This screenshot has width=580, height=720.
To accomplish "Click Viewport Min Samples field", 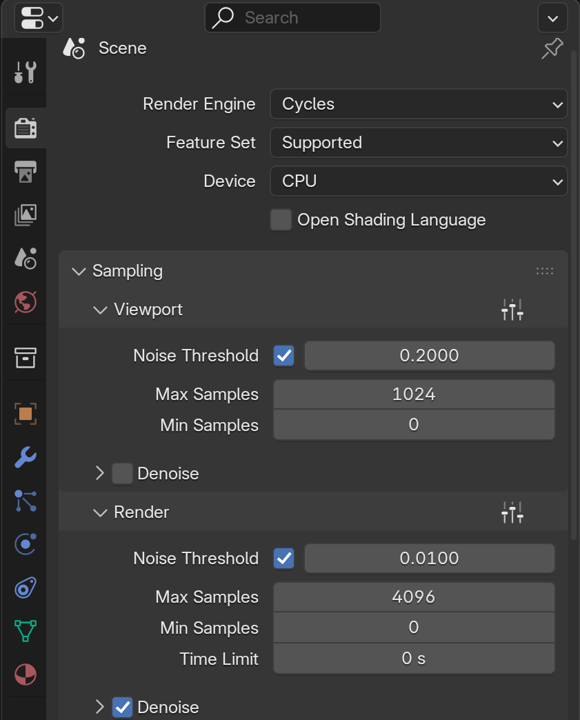I will coord(414,425).
